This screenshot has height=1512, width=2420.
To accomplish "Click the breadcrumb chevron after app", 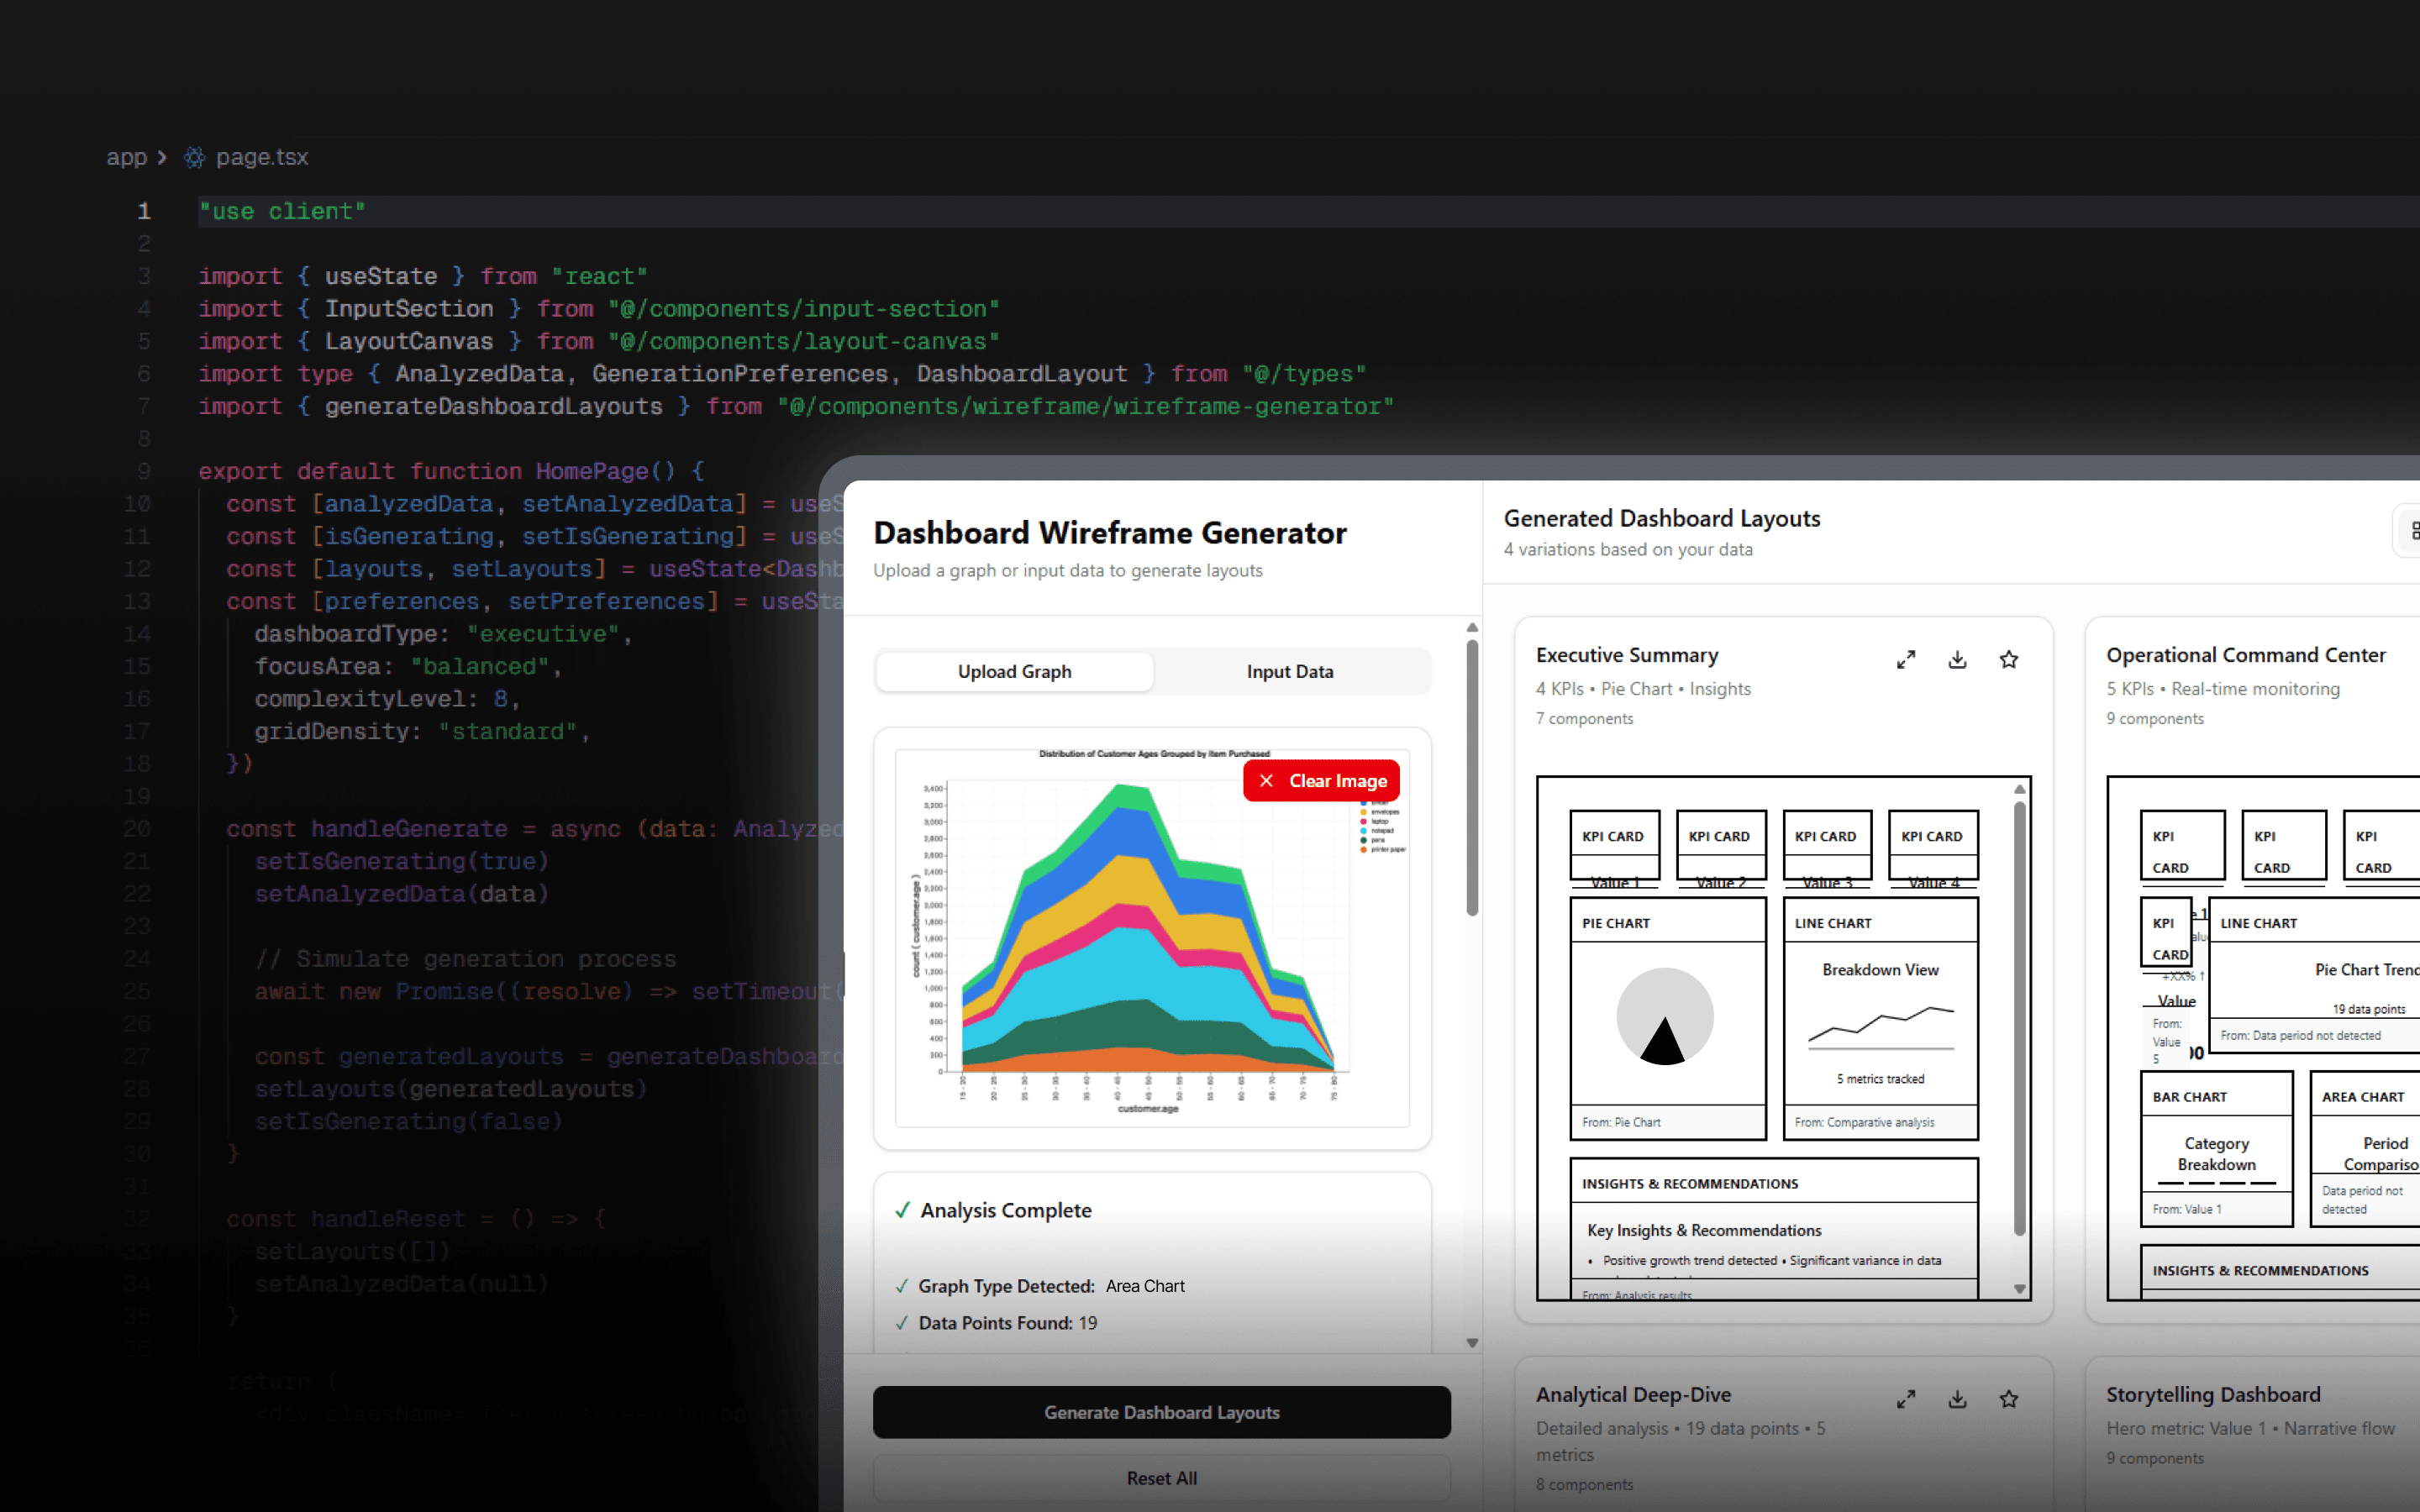I will tap(162, 157).
